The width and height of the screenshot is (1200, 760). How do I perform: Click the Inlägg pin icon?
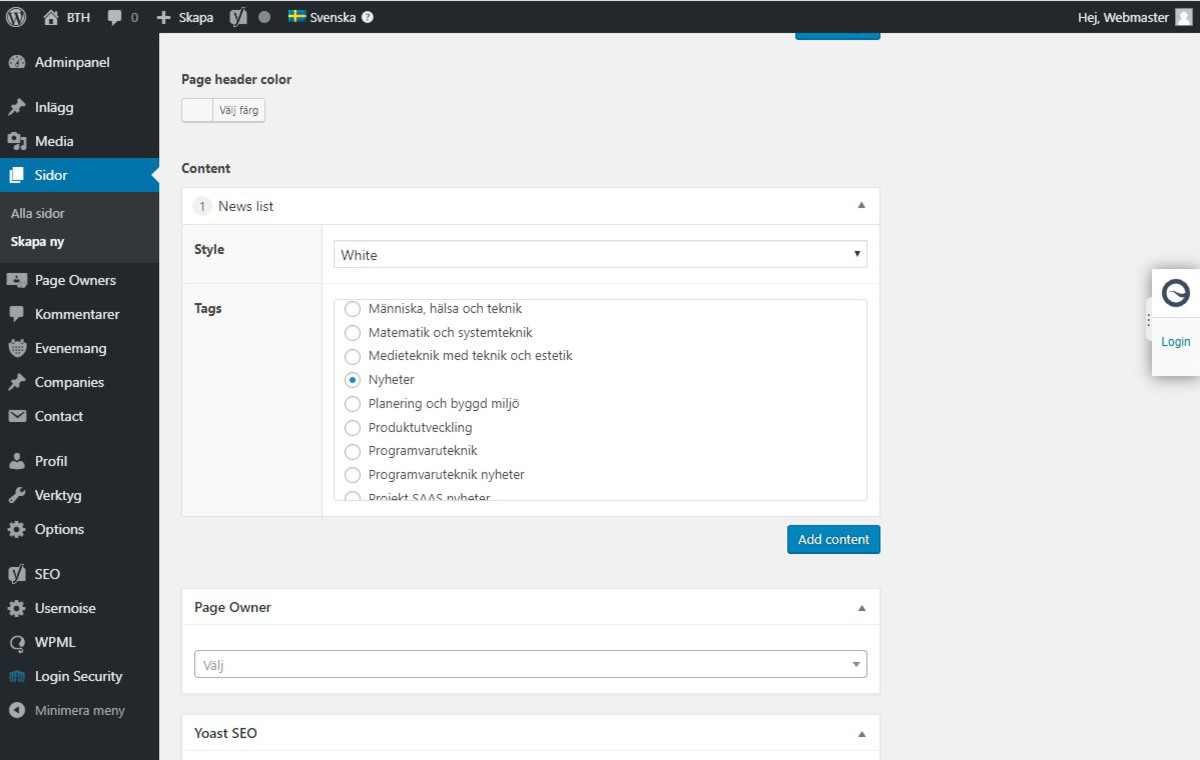(17, 107)
